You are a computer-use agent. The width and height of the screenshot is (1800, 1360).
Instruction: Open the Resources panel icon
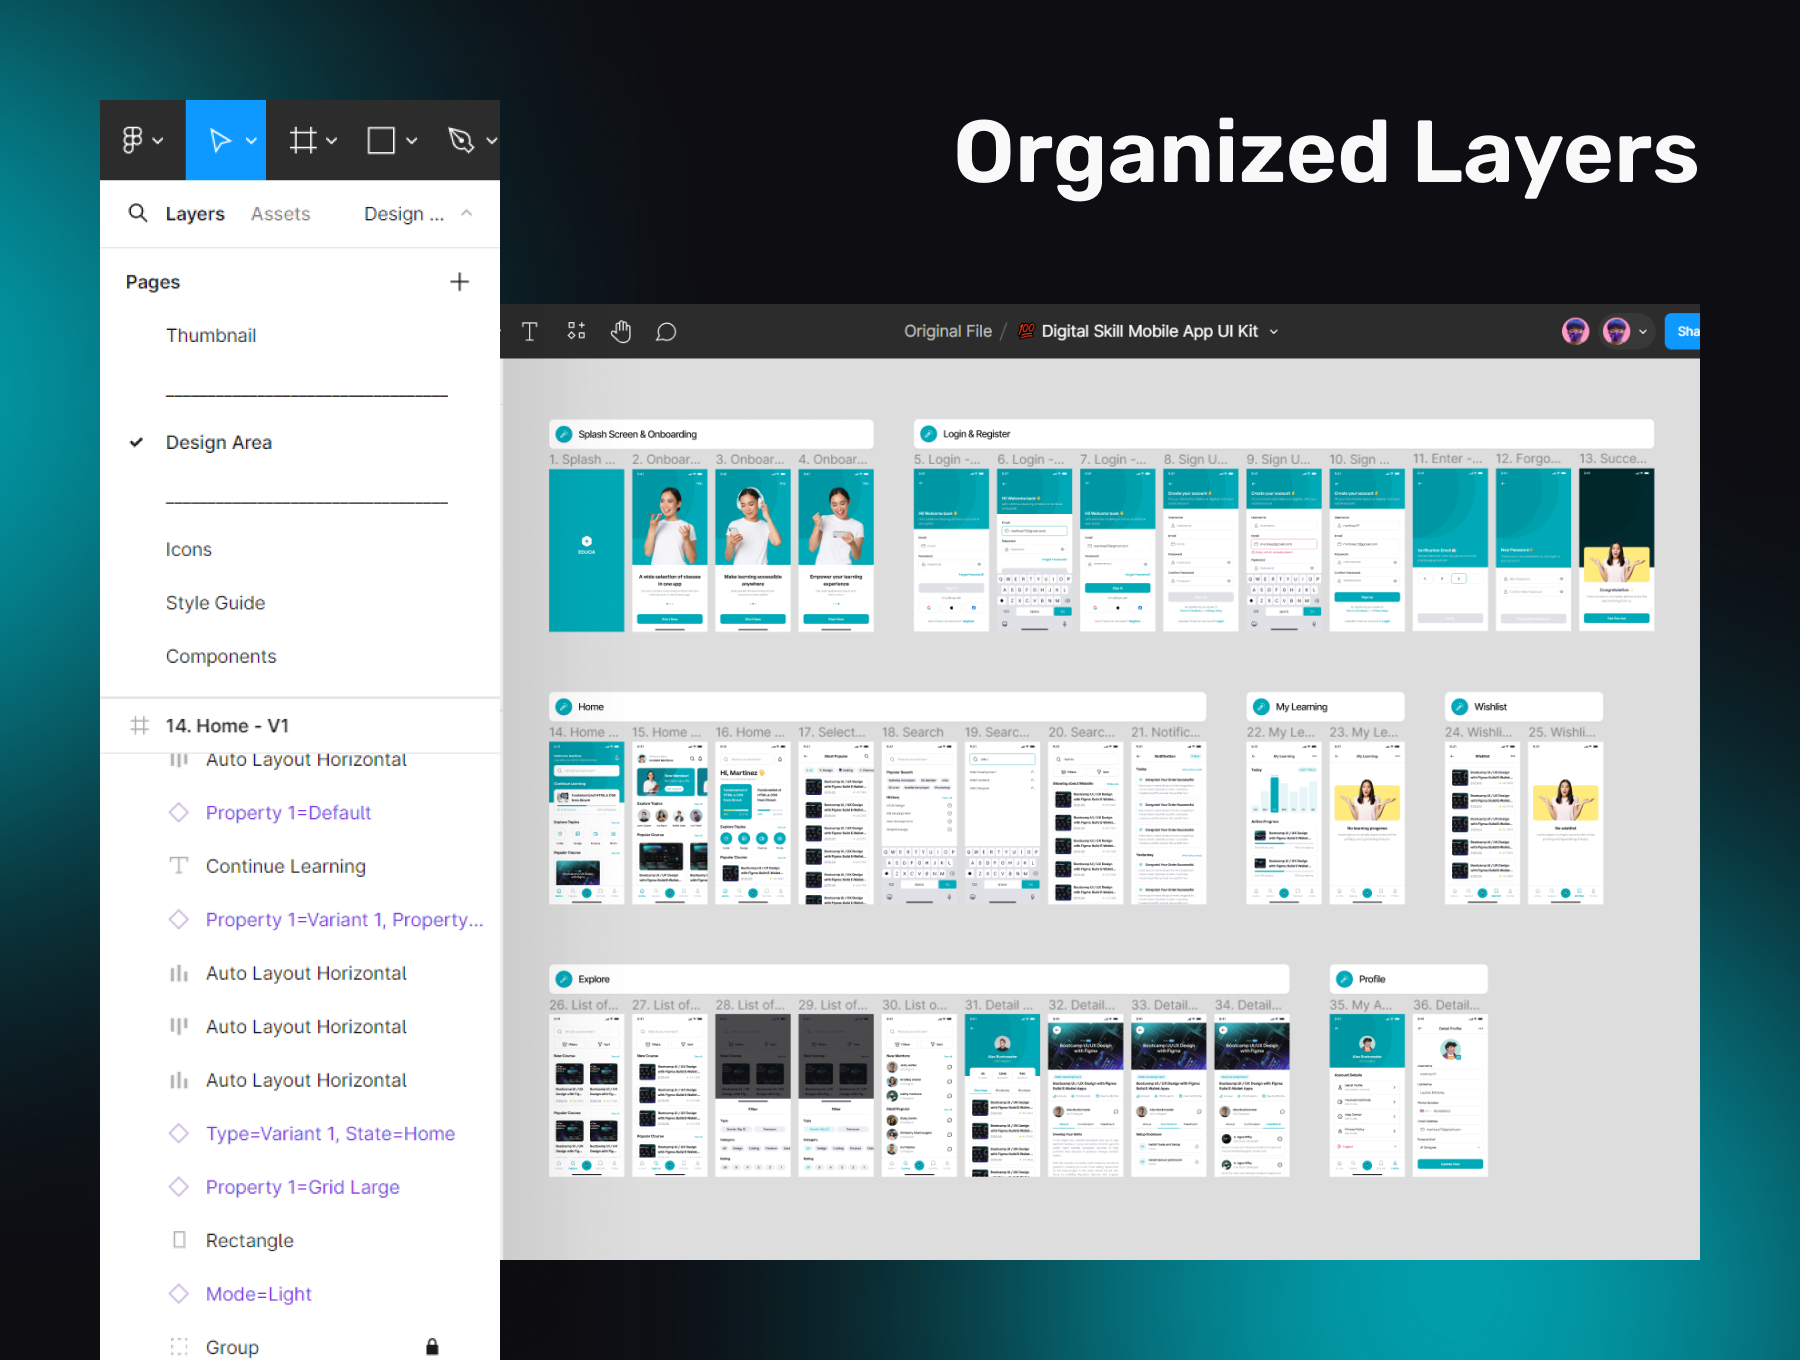point(576,331)
